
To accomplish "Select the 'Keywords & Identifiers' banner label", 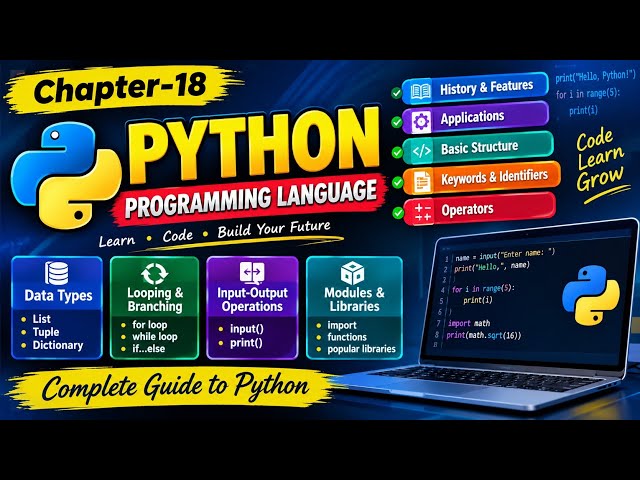I will tap(494, 177).
